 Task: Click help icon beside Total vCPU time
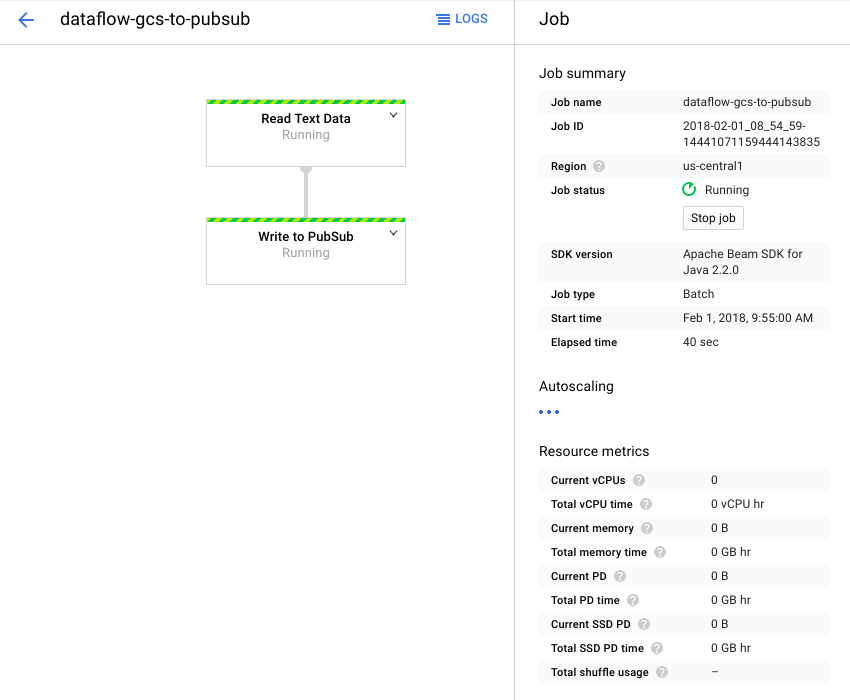(x=646, y=504)
